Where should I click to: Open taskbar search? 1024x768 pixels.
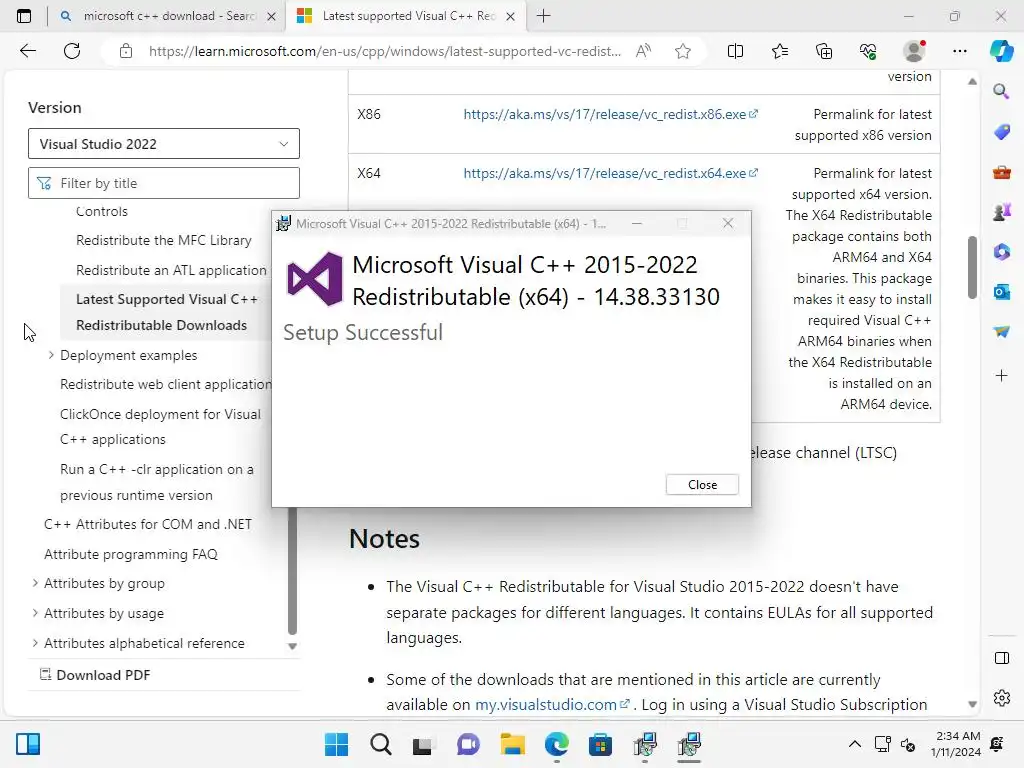pyautogui.click(x=381, y=744)
